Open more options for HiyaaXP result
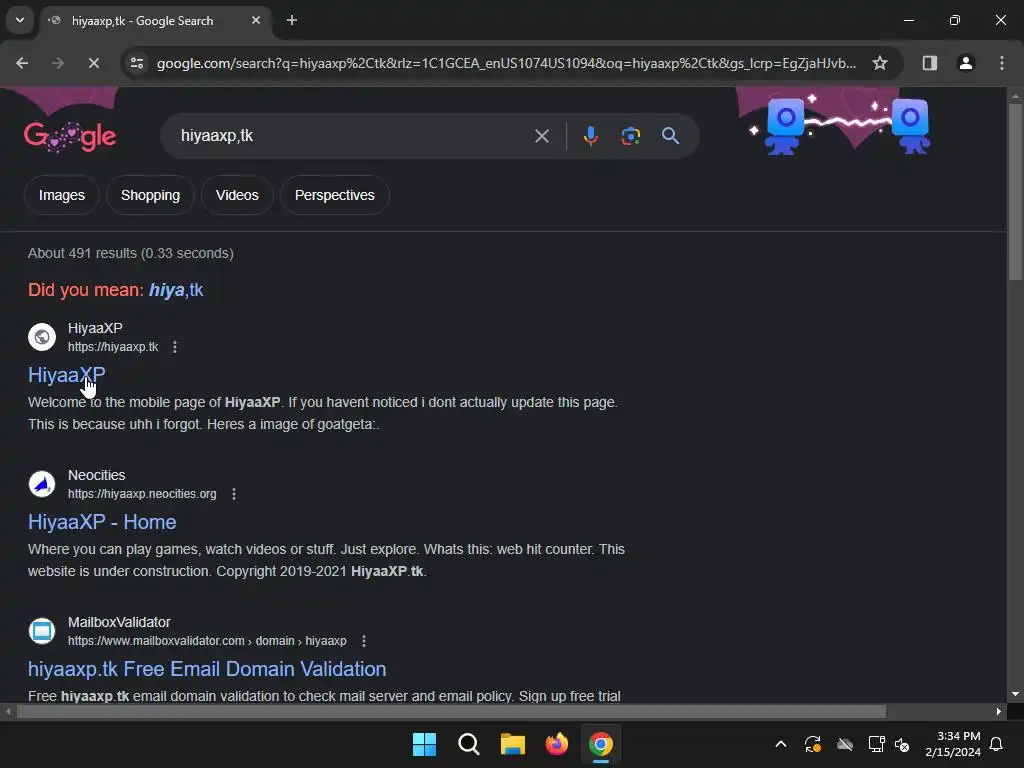 [174, 347]
